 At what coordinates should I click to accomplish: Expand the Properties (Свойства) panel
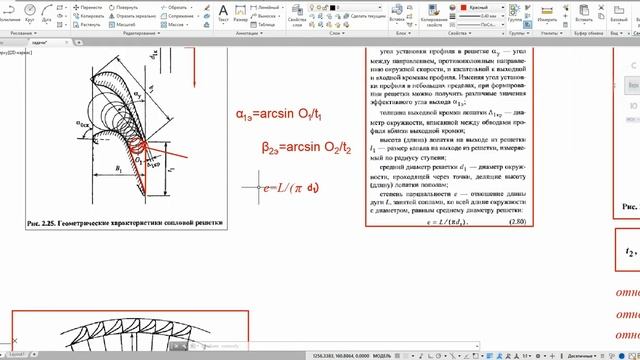459,33
